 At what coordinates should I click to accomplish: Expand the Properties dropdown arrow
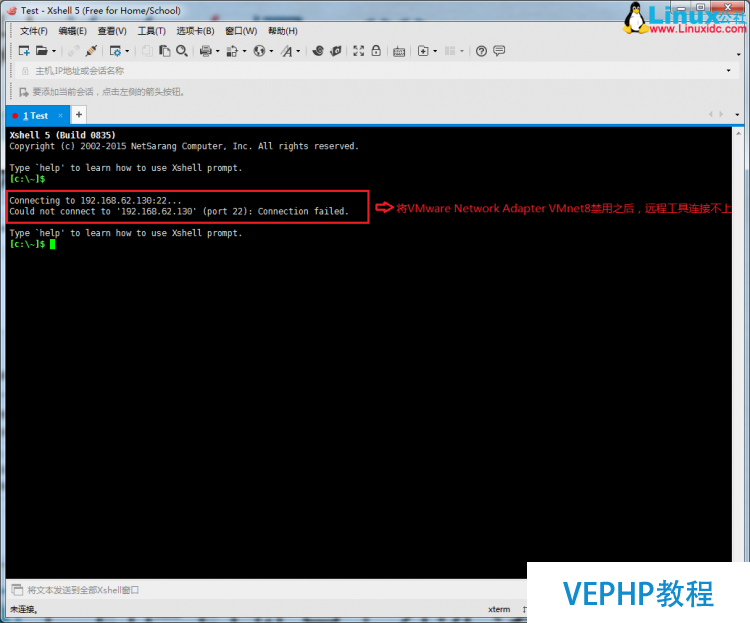[127, 51]
